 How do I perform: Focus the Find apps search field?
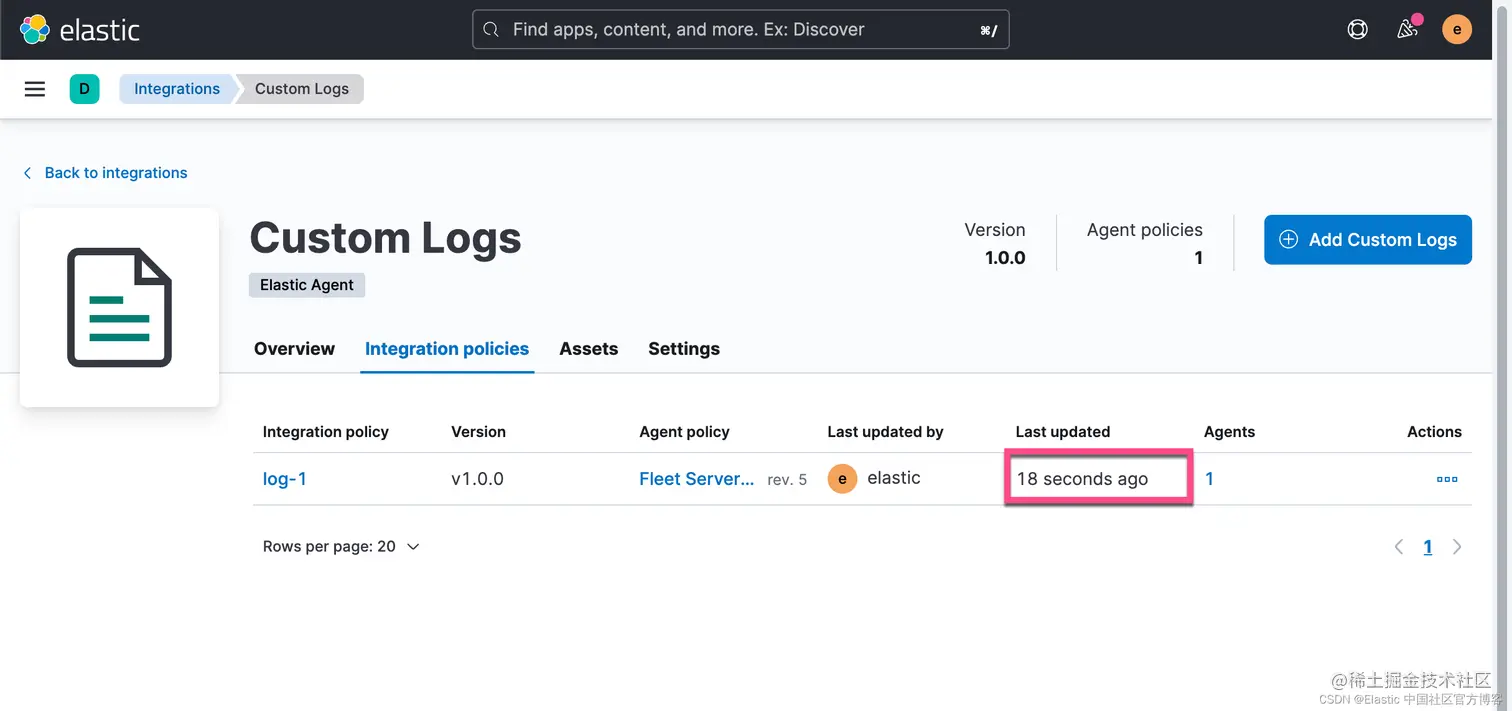coord(741,30)
